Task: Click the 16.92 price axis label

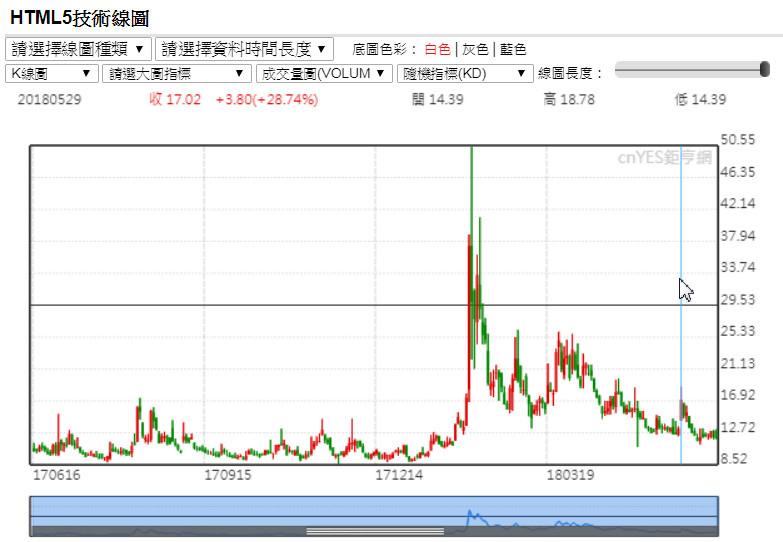Action: [738, 395]
